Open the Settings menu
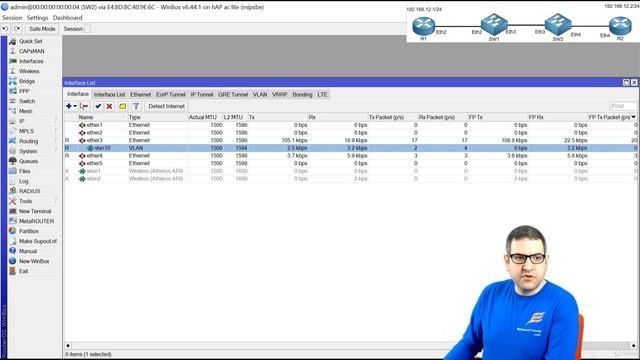Image resolution: width=640 pixels, height=360 pixels. [37, 18]
